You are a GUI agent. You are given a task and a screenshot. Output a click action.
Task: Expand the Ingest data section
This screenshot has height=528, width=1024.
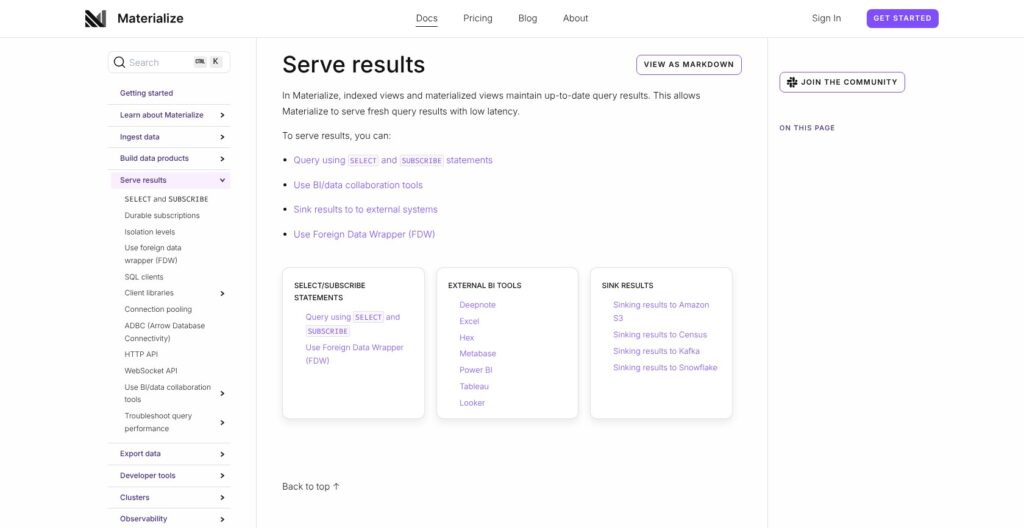click(x=223, y=137)
